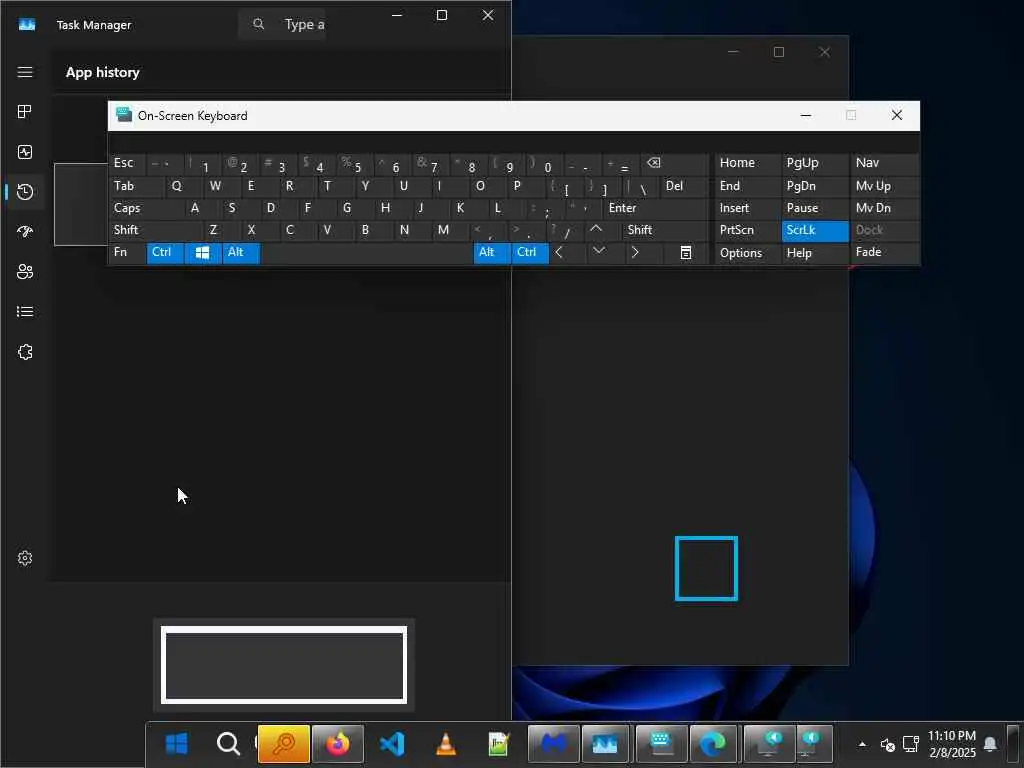The height and width of the screenshot is (768, 1024).
Task: Click the Q key
Action: 185,186
